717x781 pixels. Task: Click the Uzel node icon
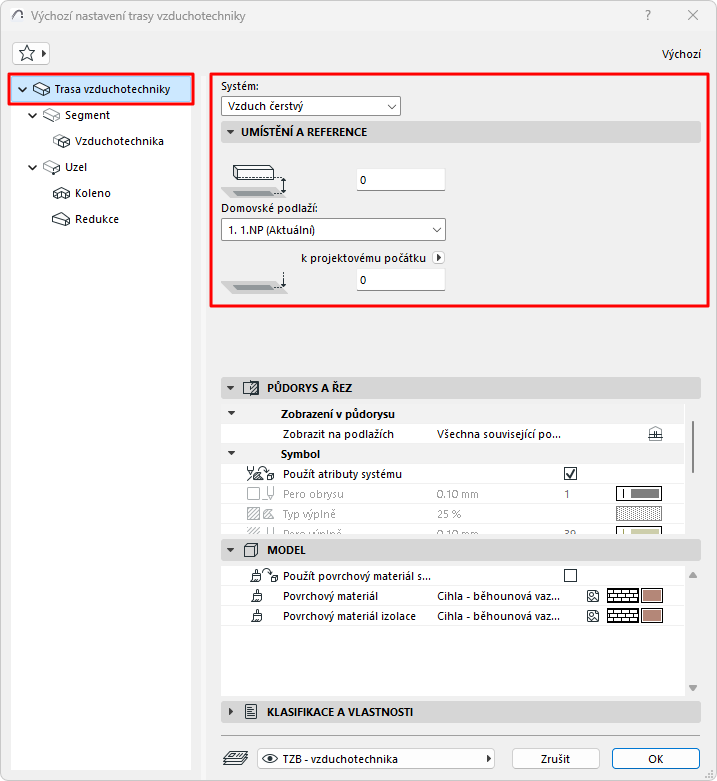[51, 167]
